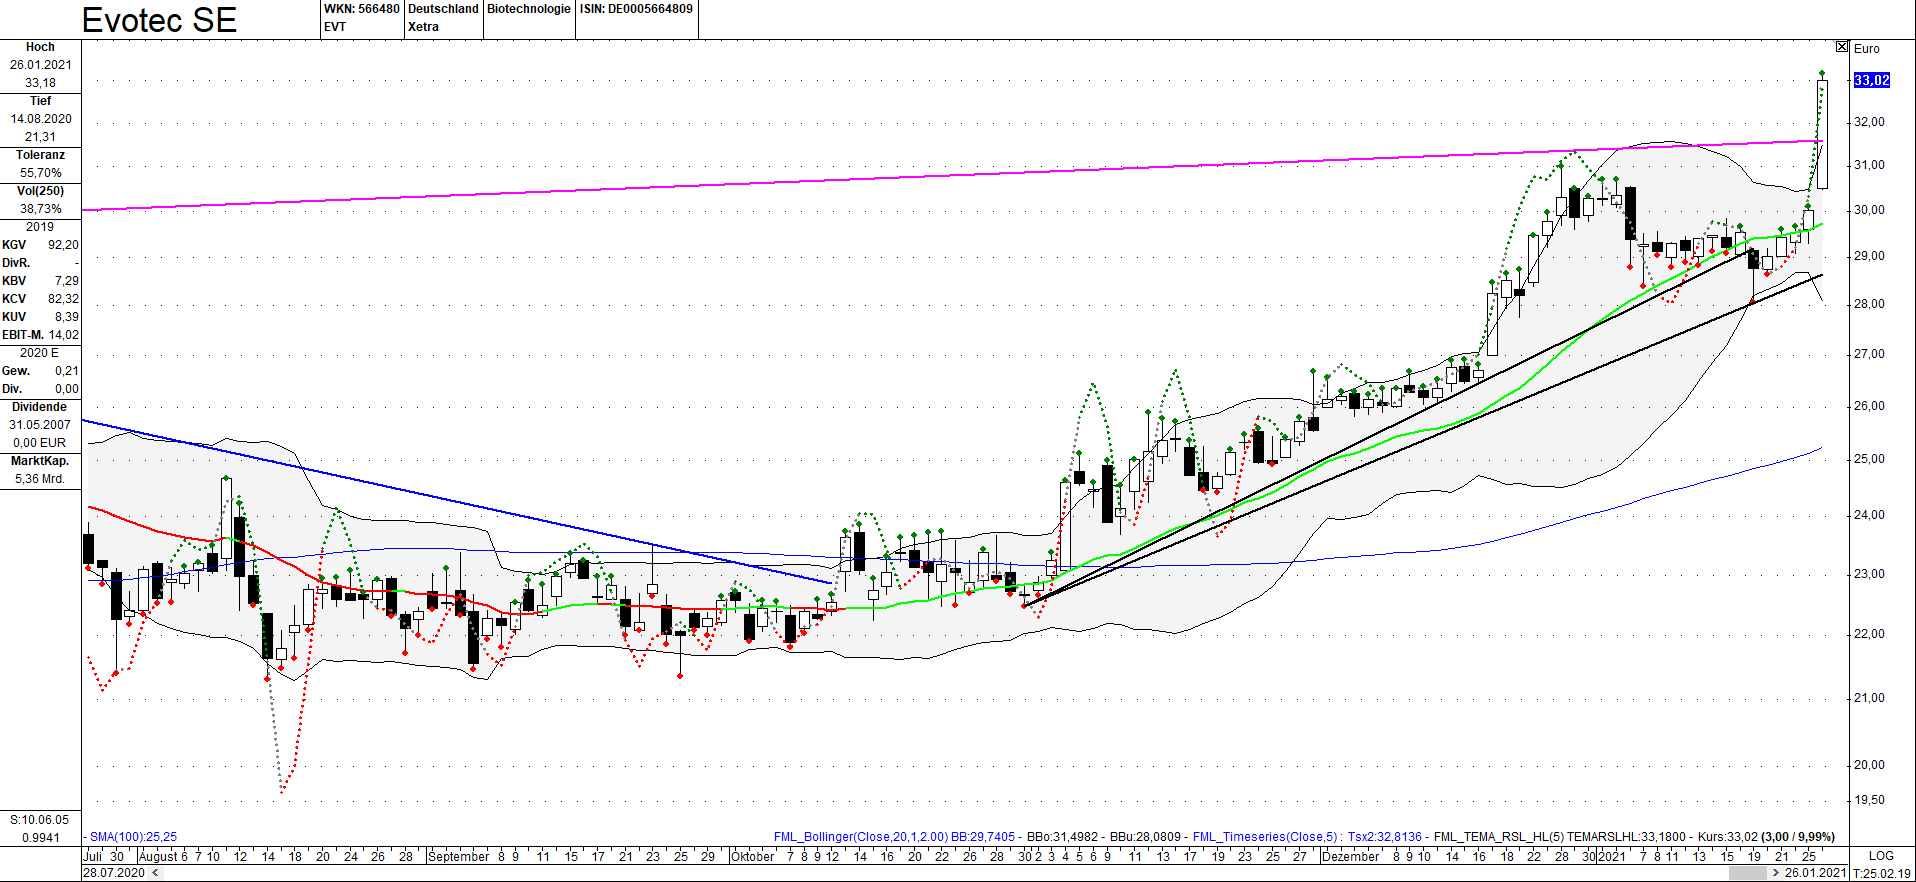This screenshot has height=882, width=1916.
Task: Click the 19,50 price axis label
Action: tap(1869, 800)
